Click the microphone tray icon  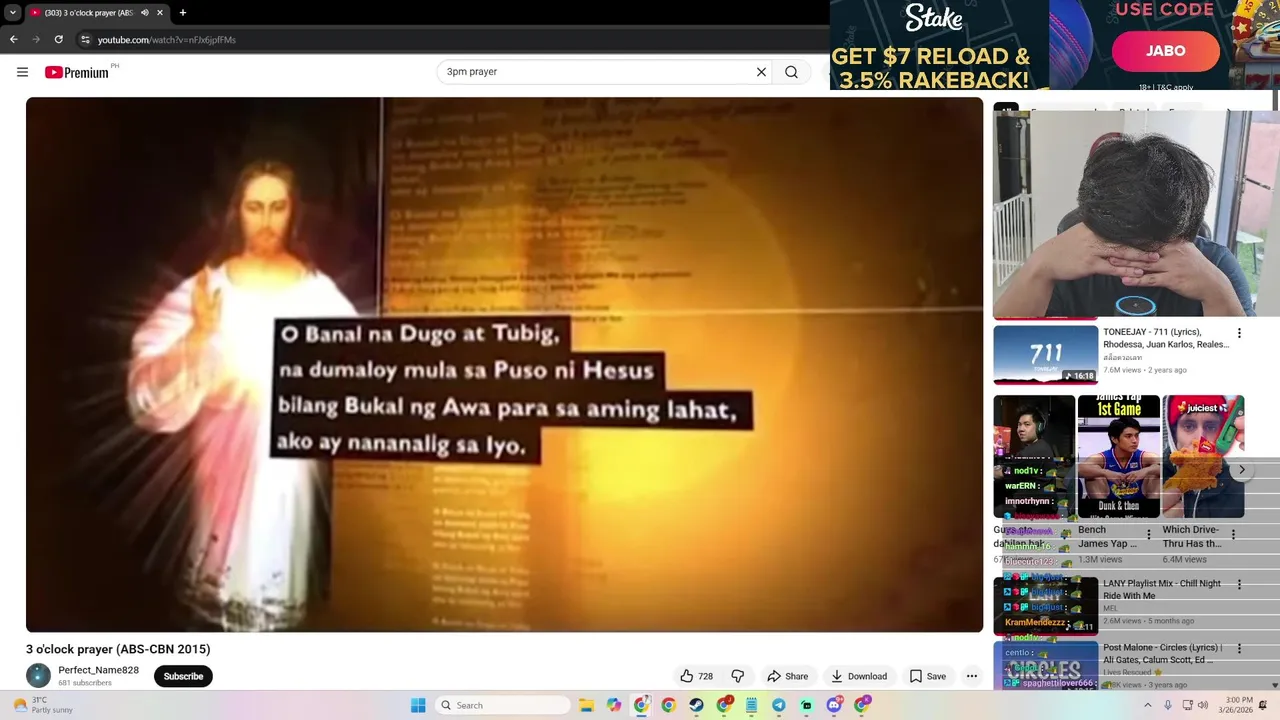tap(1167, 705)
